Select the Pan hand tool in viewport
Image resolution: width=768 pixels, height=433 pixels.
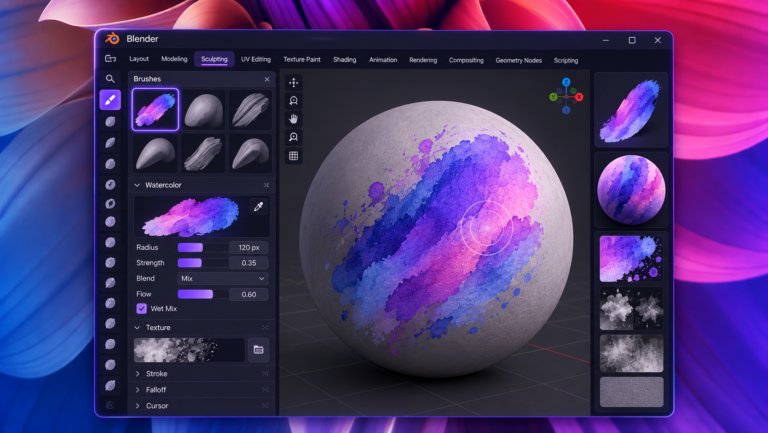(293, 119)
